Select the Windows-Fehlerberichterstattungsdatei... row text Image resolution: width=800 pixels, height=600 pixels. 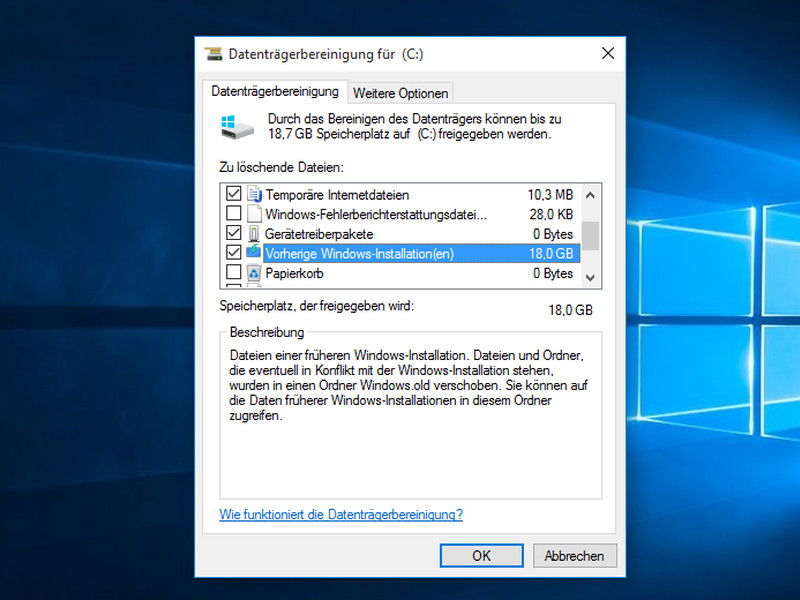point(376,214)
